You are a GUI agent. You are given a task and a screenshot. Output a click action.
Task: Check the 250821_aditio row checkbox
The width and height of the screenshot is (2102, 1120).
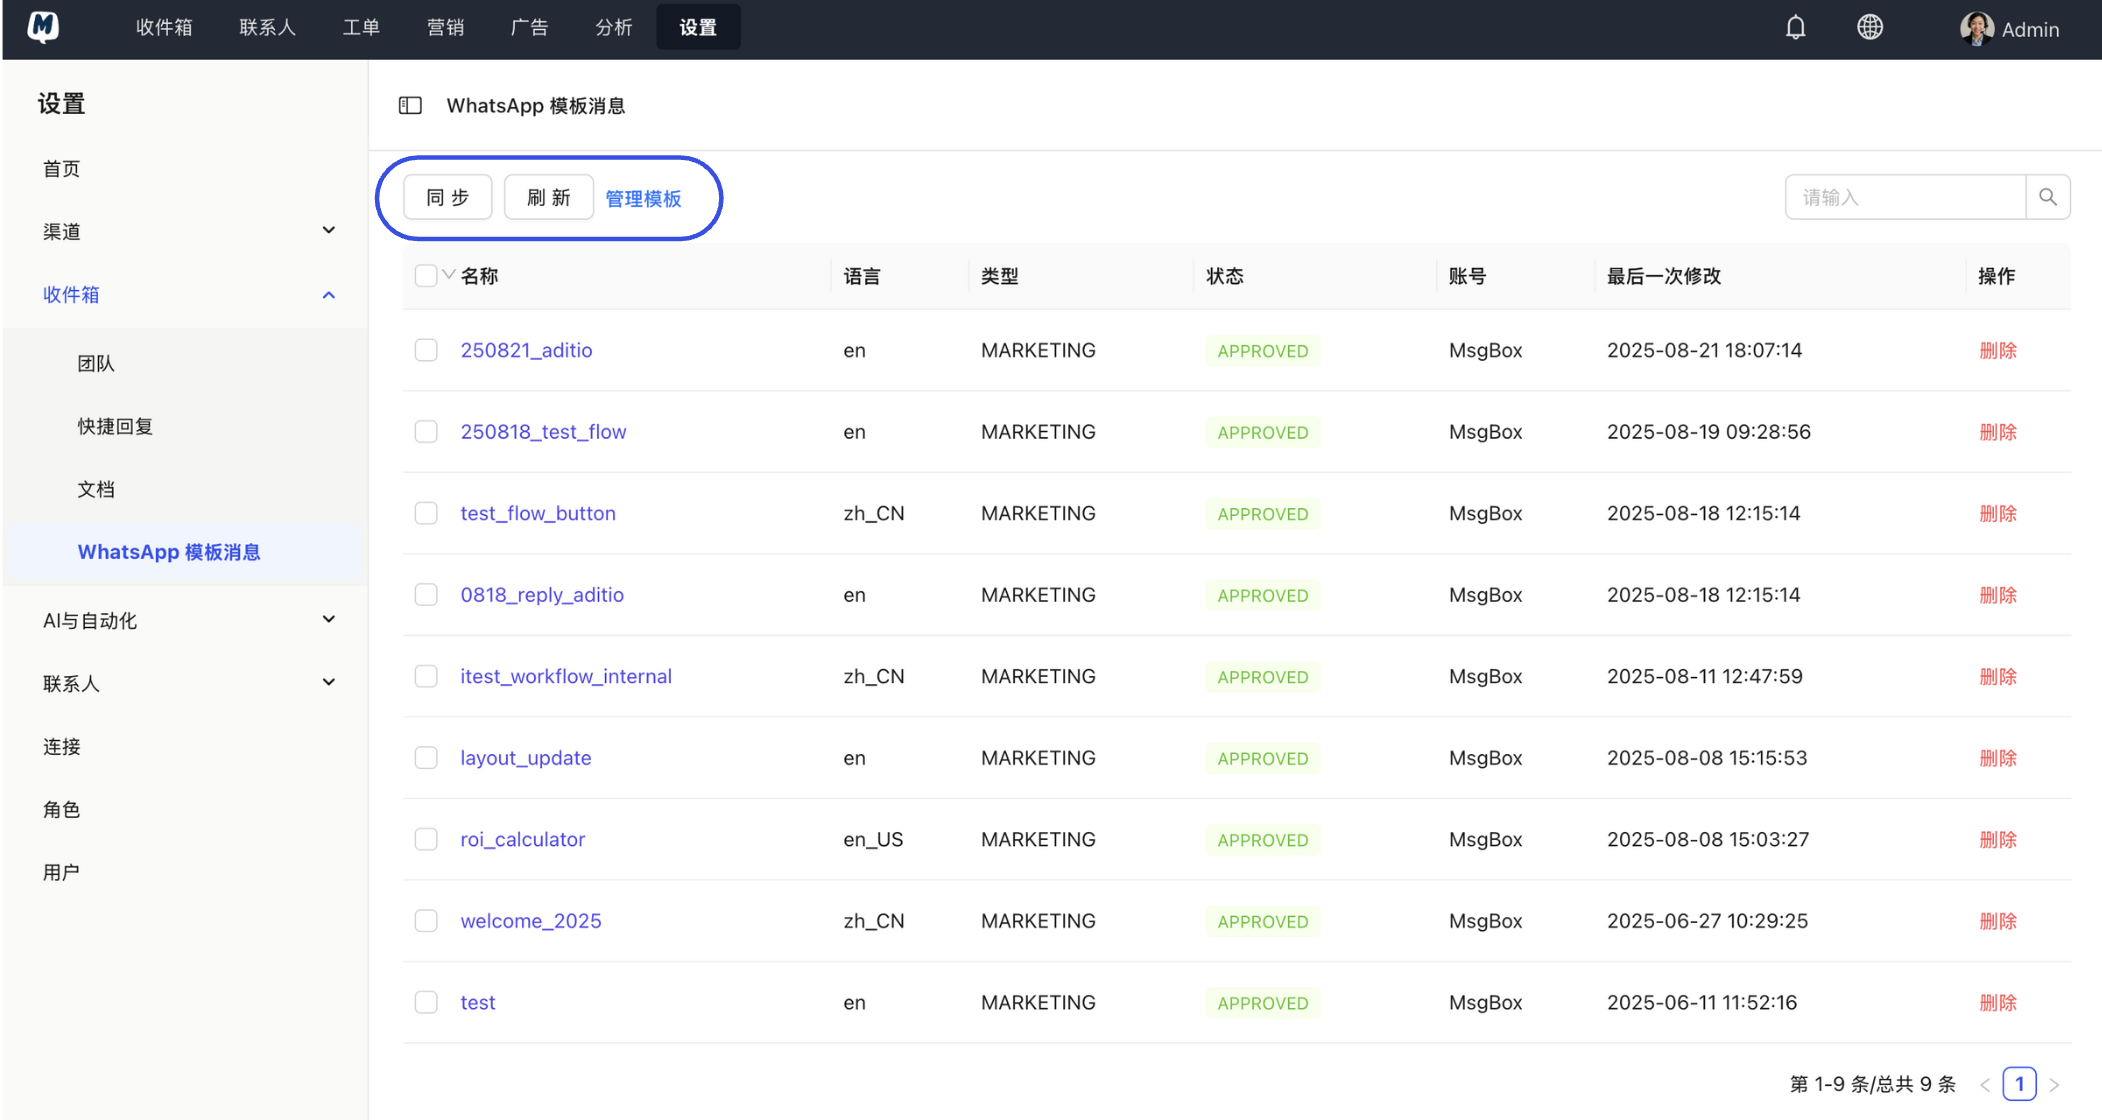(426, 350)
